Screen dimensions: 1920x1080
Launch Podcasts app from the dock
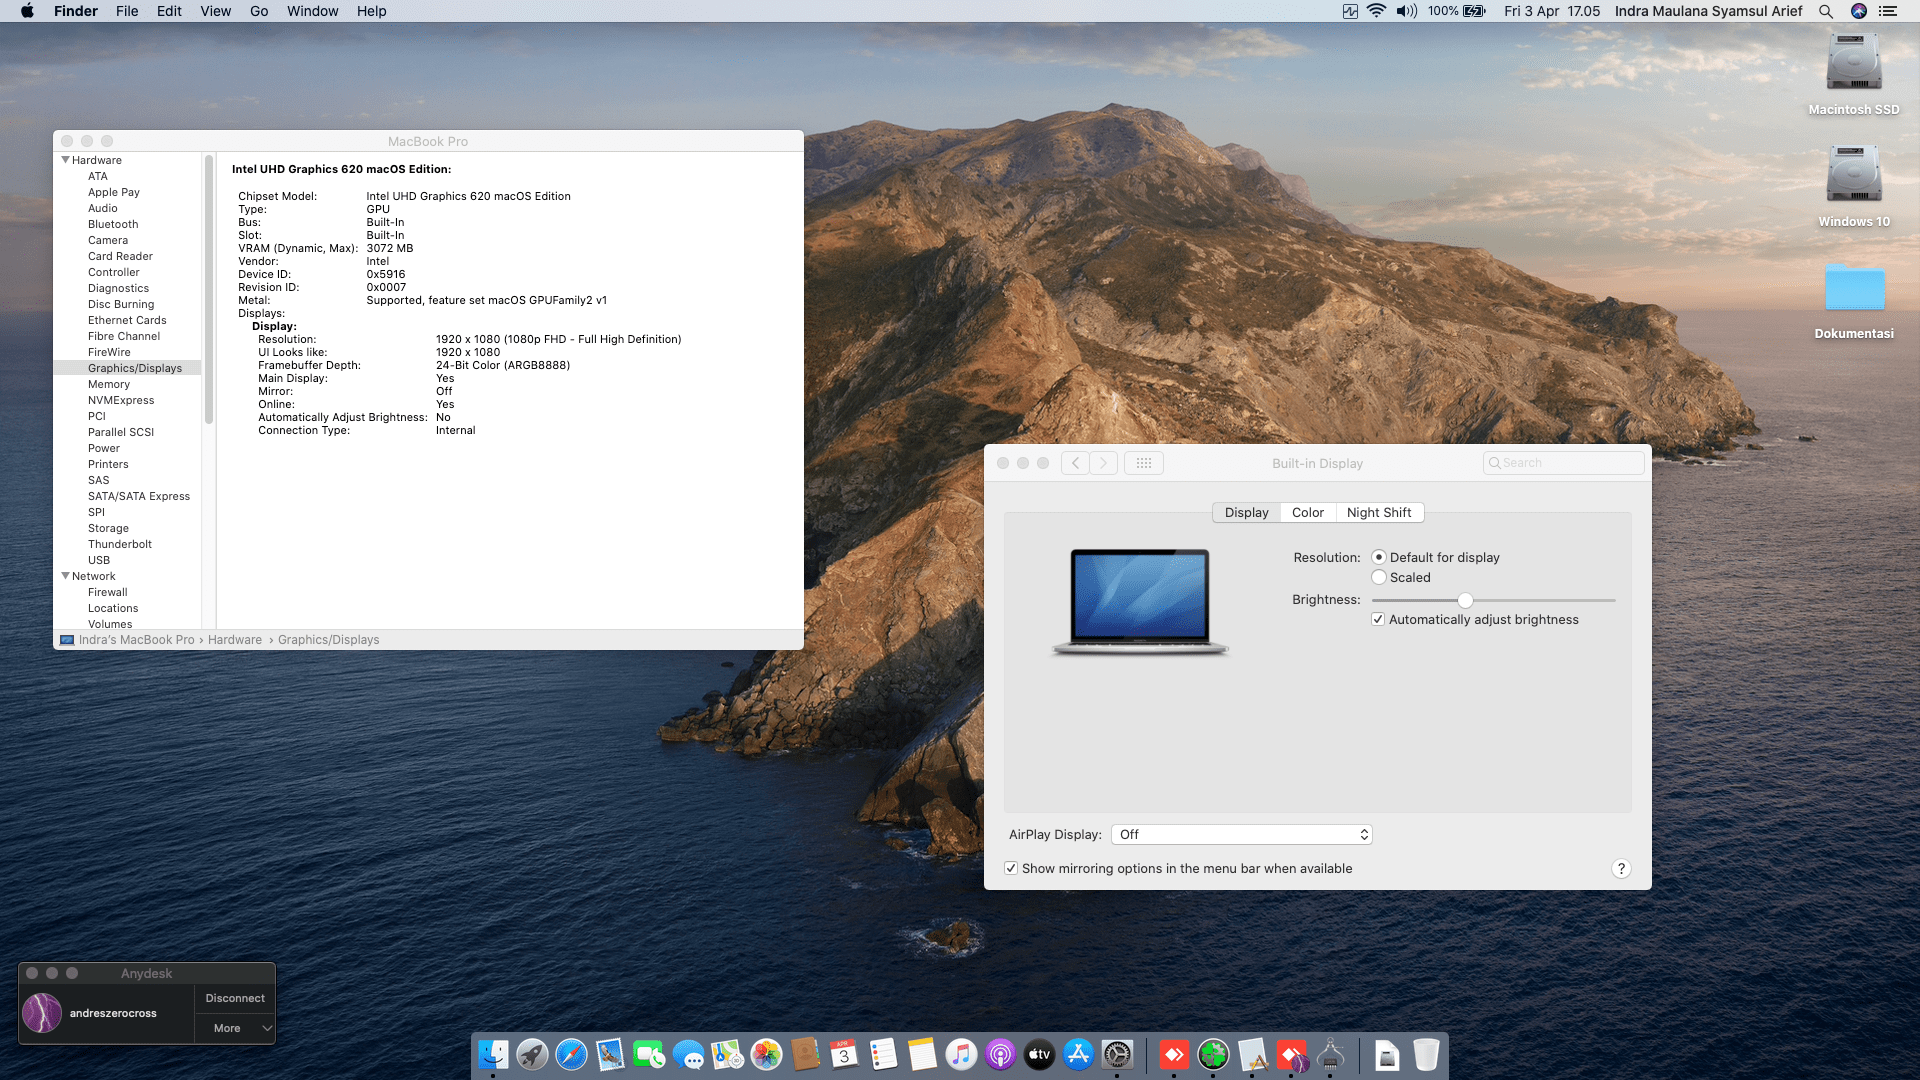pos(1000,1054)
